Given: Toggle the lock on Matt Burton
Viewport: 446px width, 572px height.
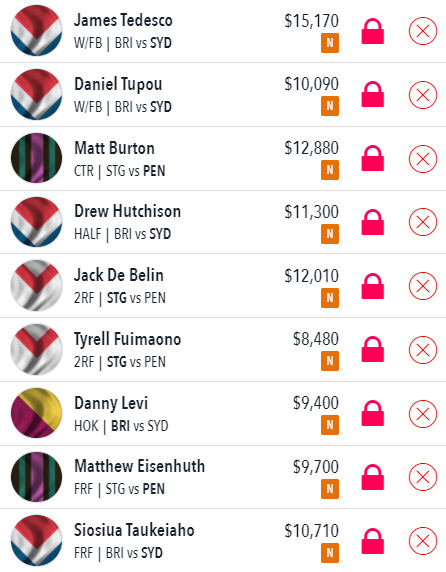Looking at the screenshot, I should pos(372,158).
